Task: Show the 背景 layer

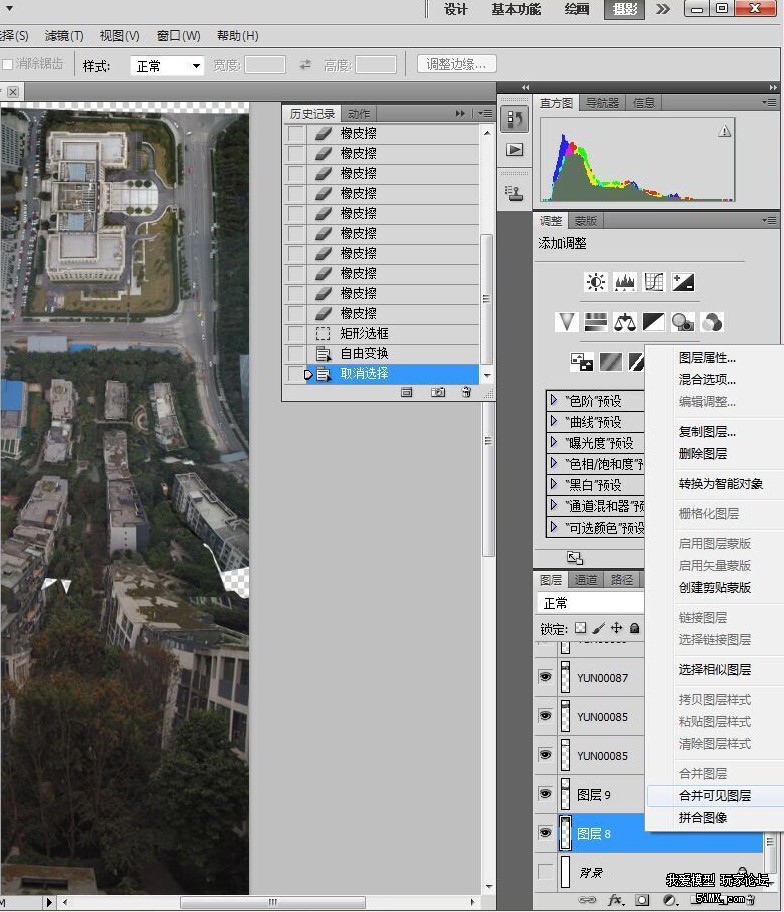Action: (545, 872)
